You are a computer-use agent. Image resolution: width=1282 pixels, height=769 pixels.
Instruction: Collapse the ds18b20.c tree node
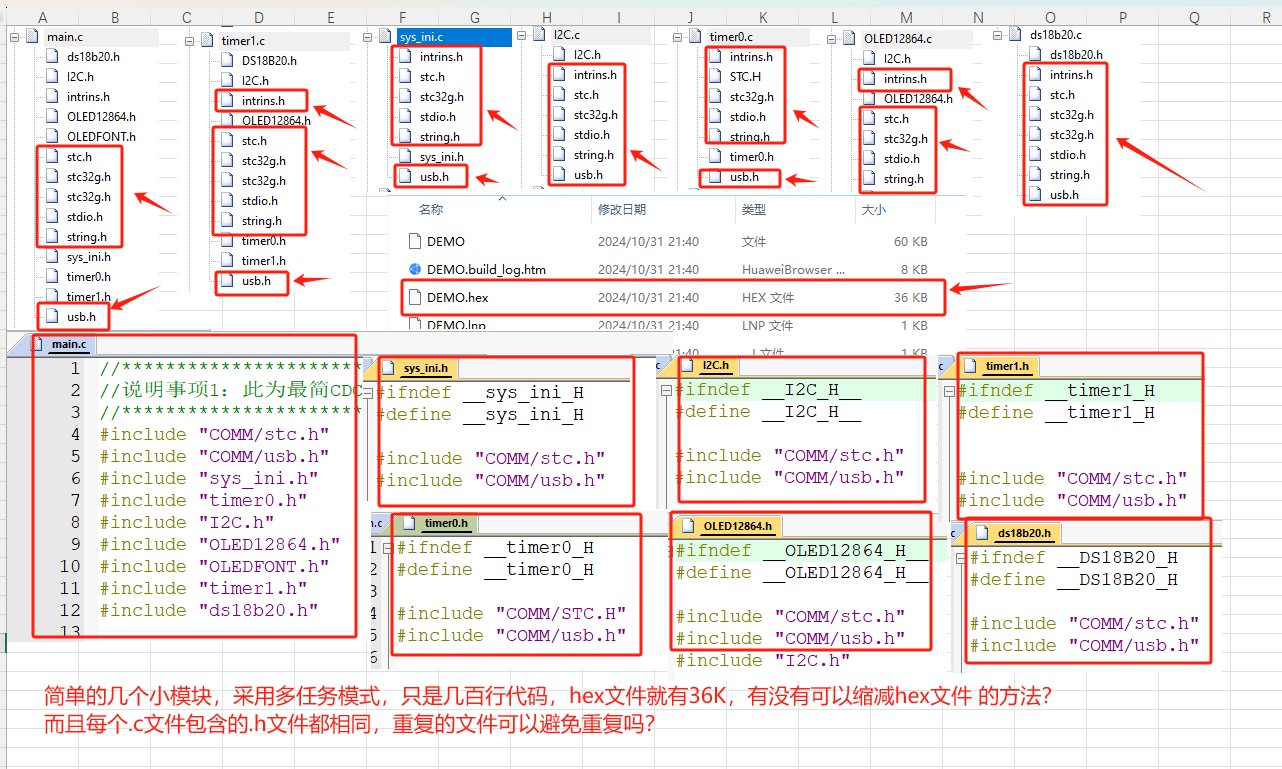(998, 35)
